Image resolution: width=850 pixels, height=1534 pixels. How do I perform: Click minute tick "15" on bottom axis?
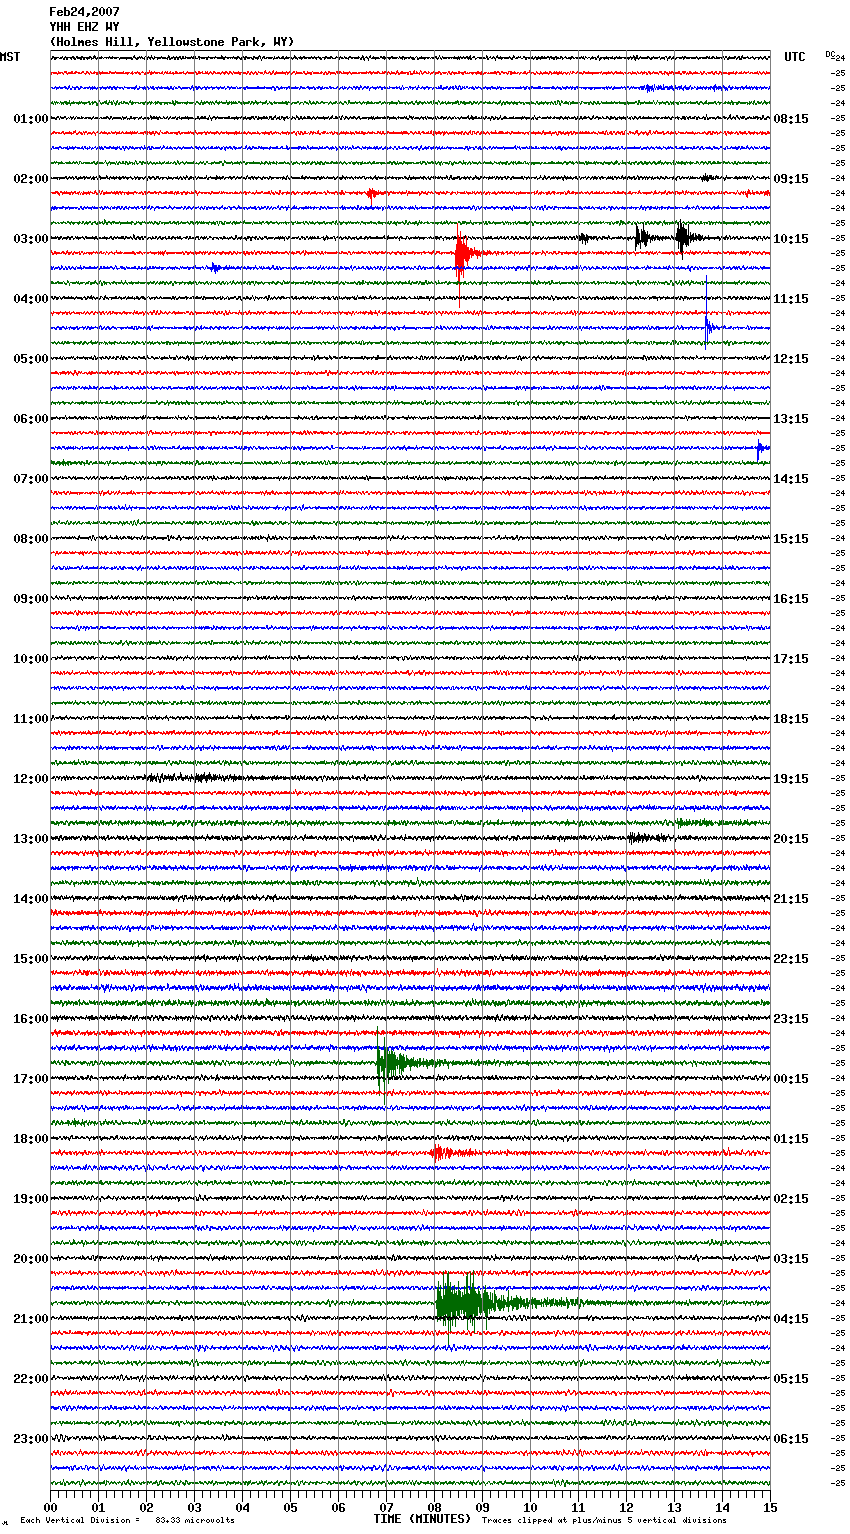click(x=770, y=1507)
